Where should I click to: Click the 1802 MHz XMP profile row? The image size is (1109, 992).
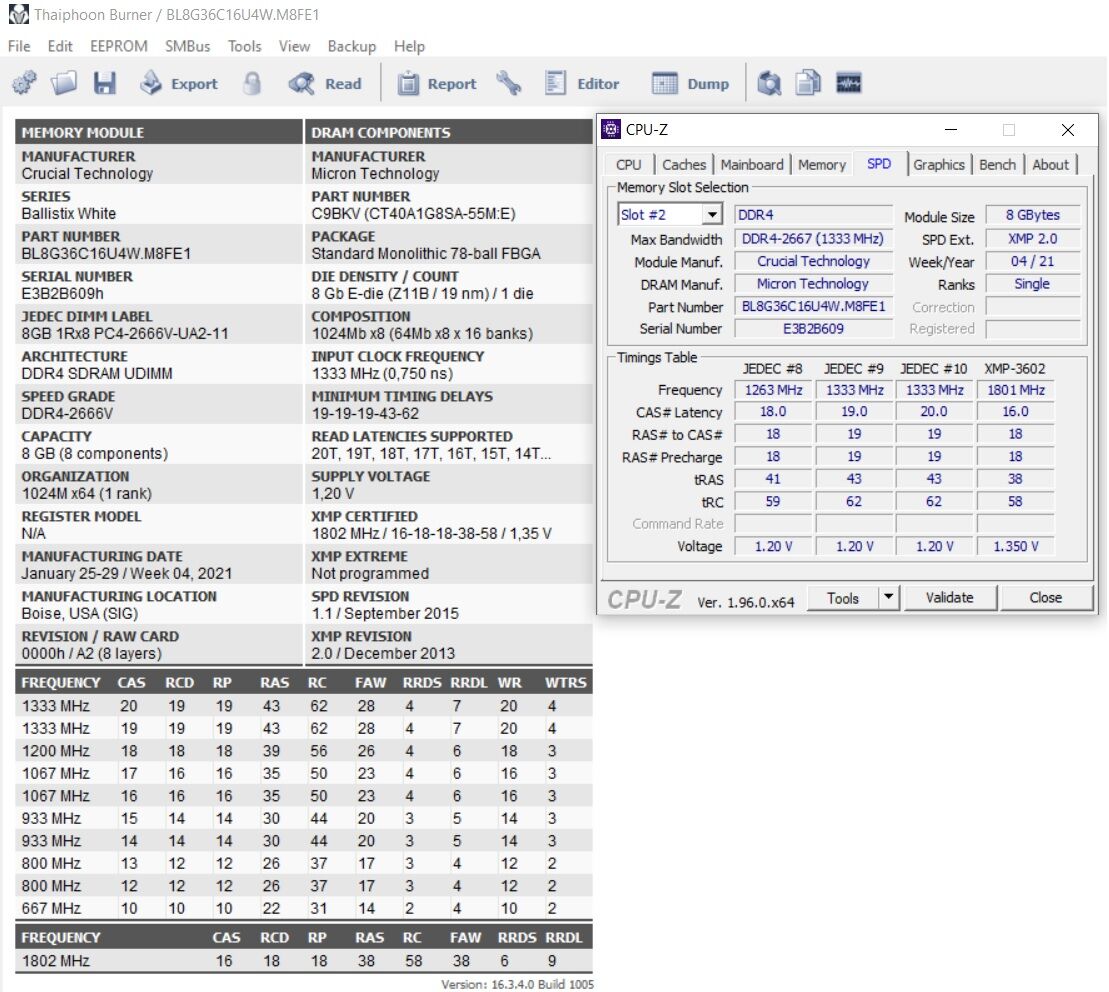point(304,960)
